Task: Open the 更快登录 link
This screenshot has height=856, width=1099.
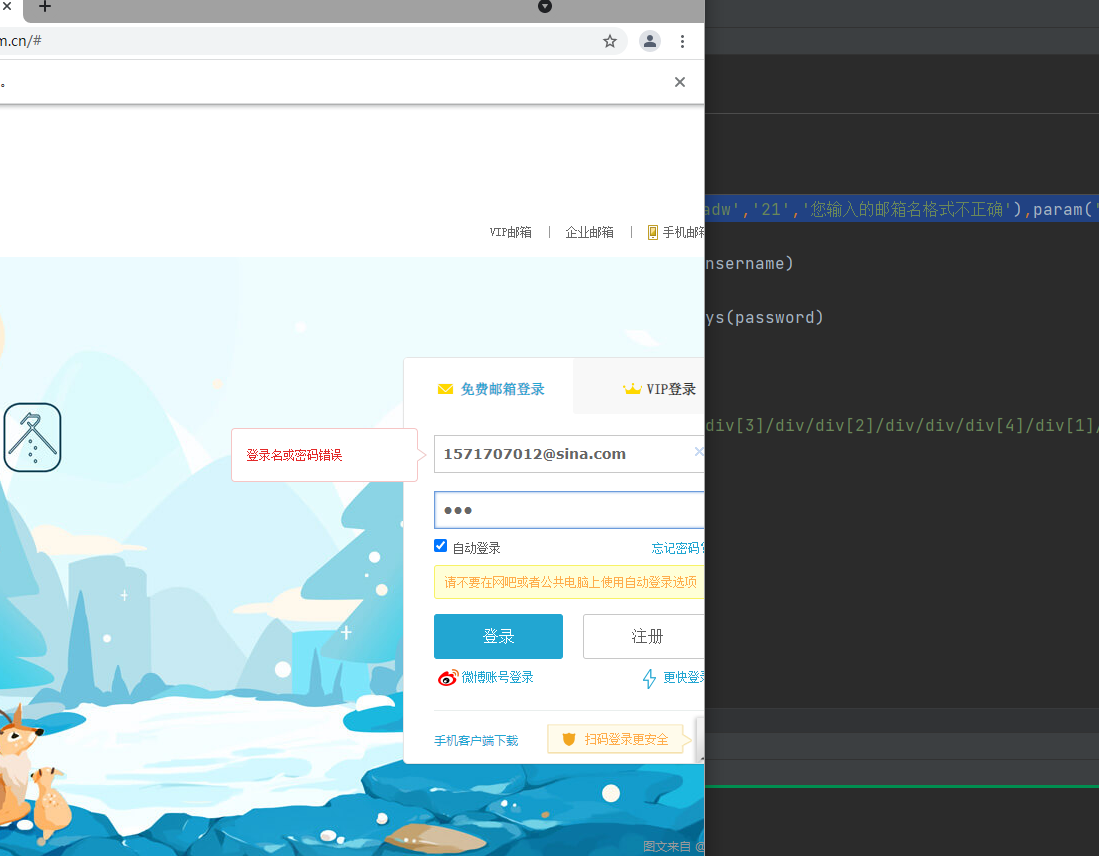Action: (683, 677)
